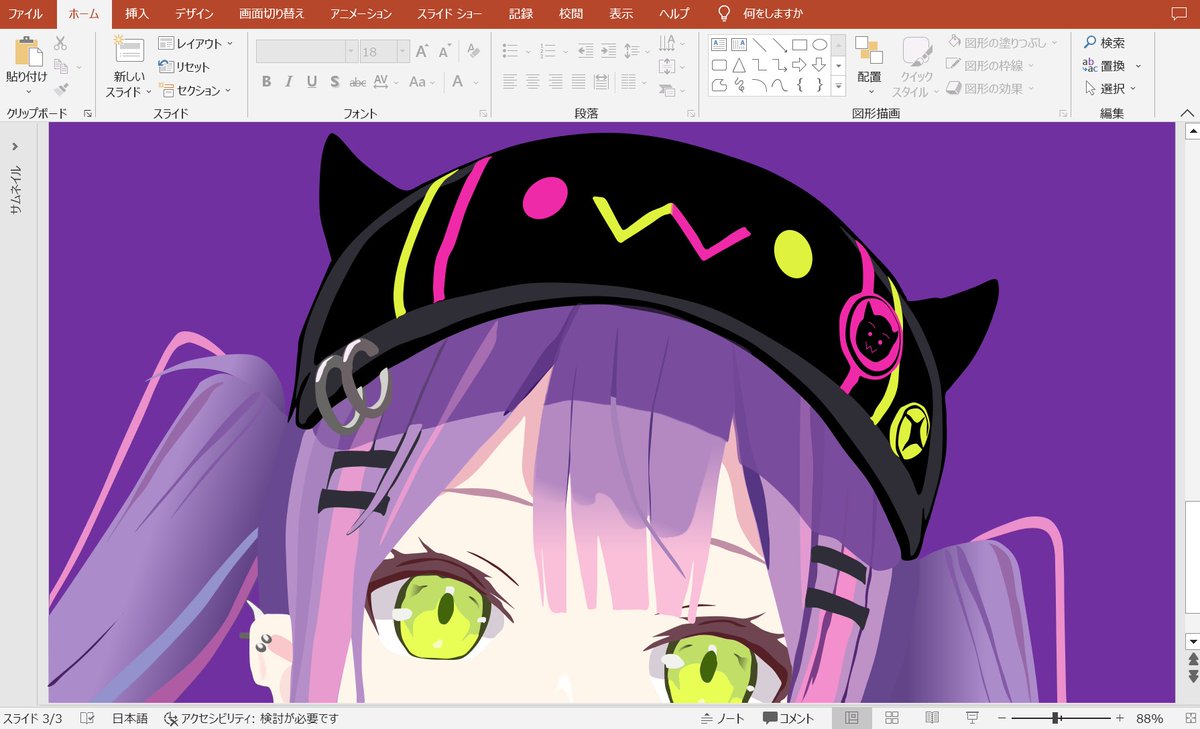
Task: Click the decrease indent icon
Action: point(584,51)
